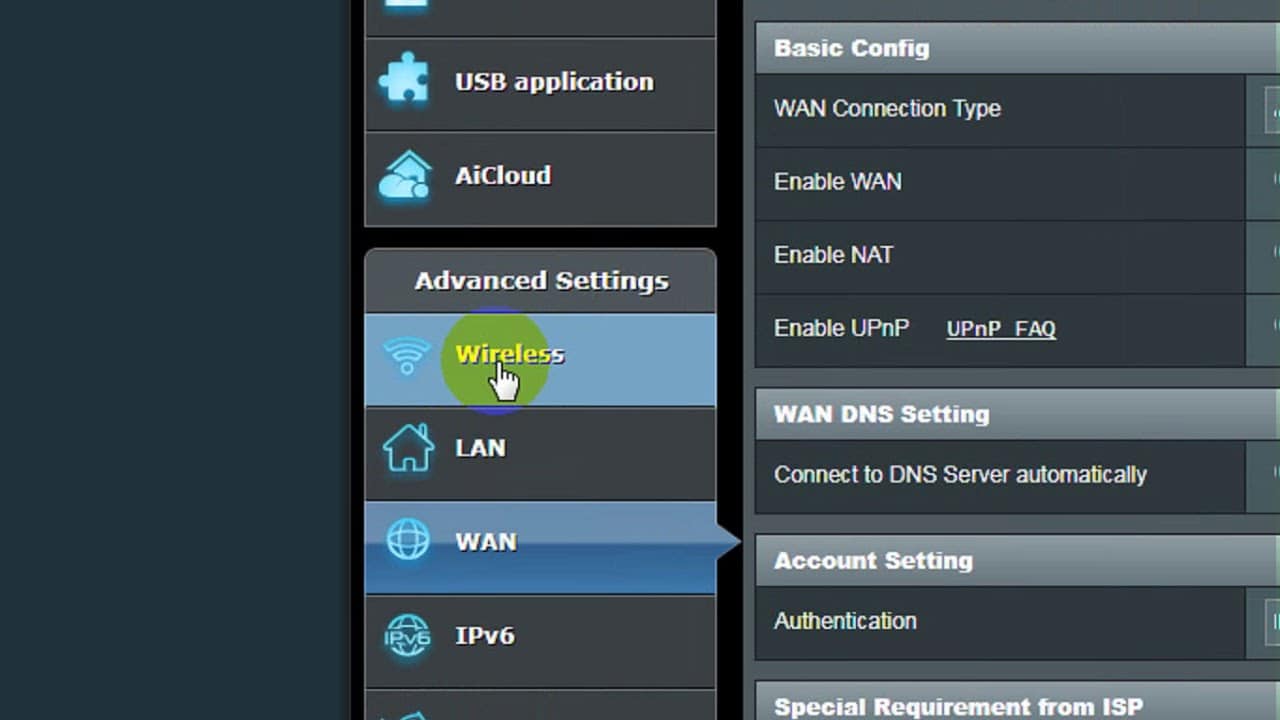Open the Authentication dropdown
This screenshot has width=1280, height=720.
[1272, 621]
